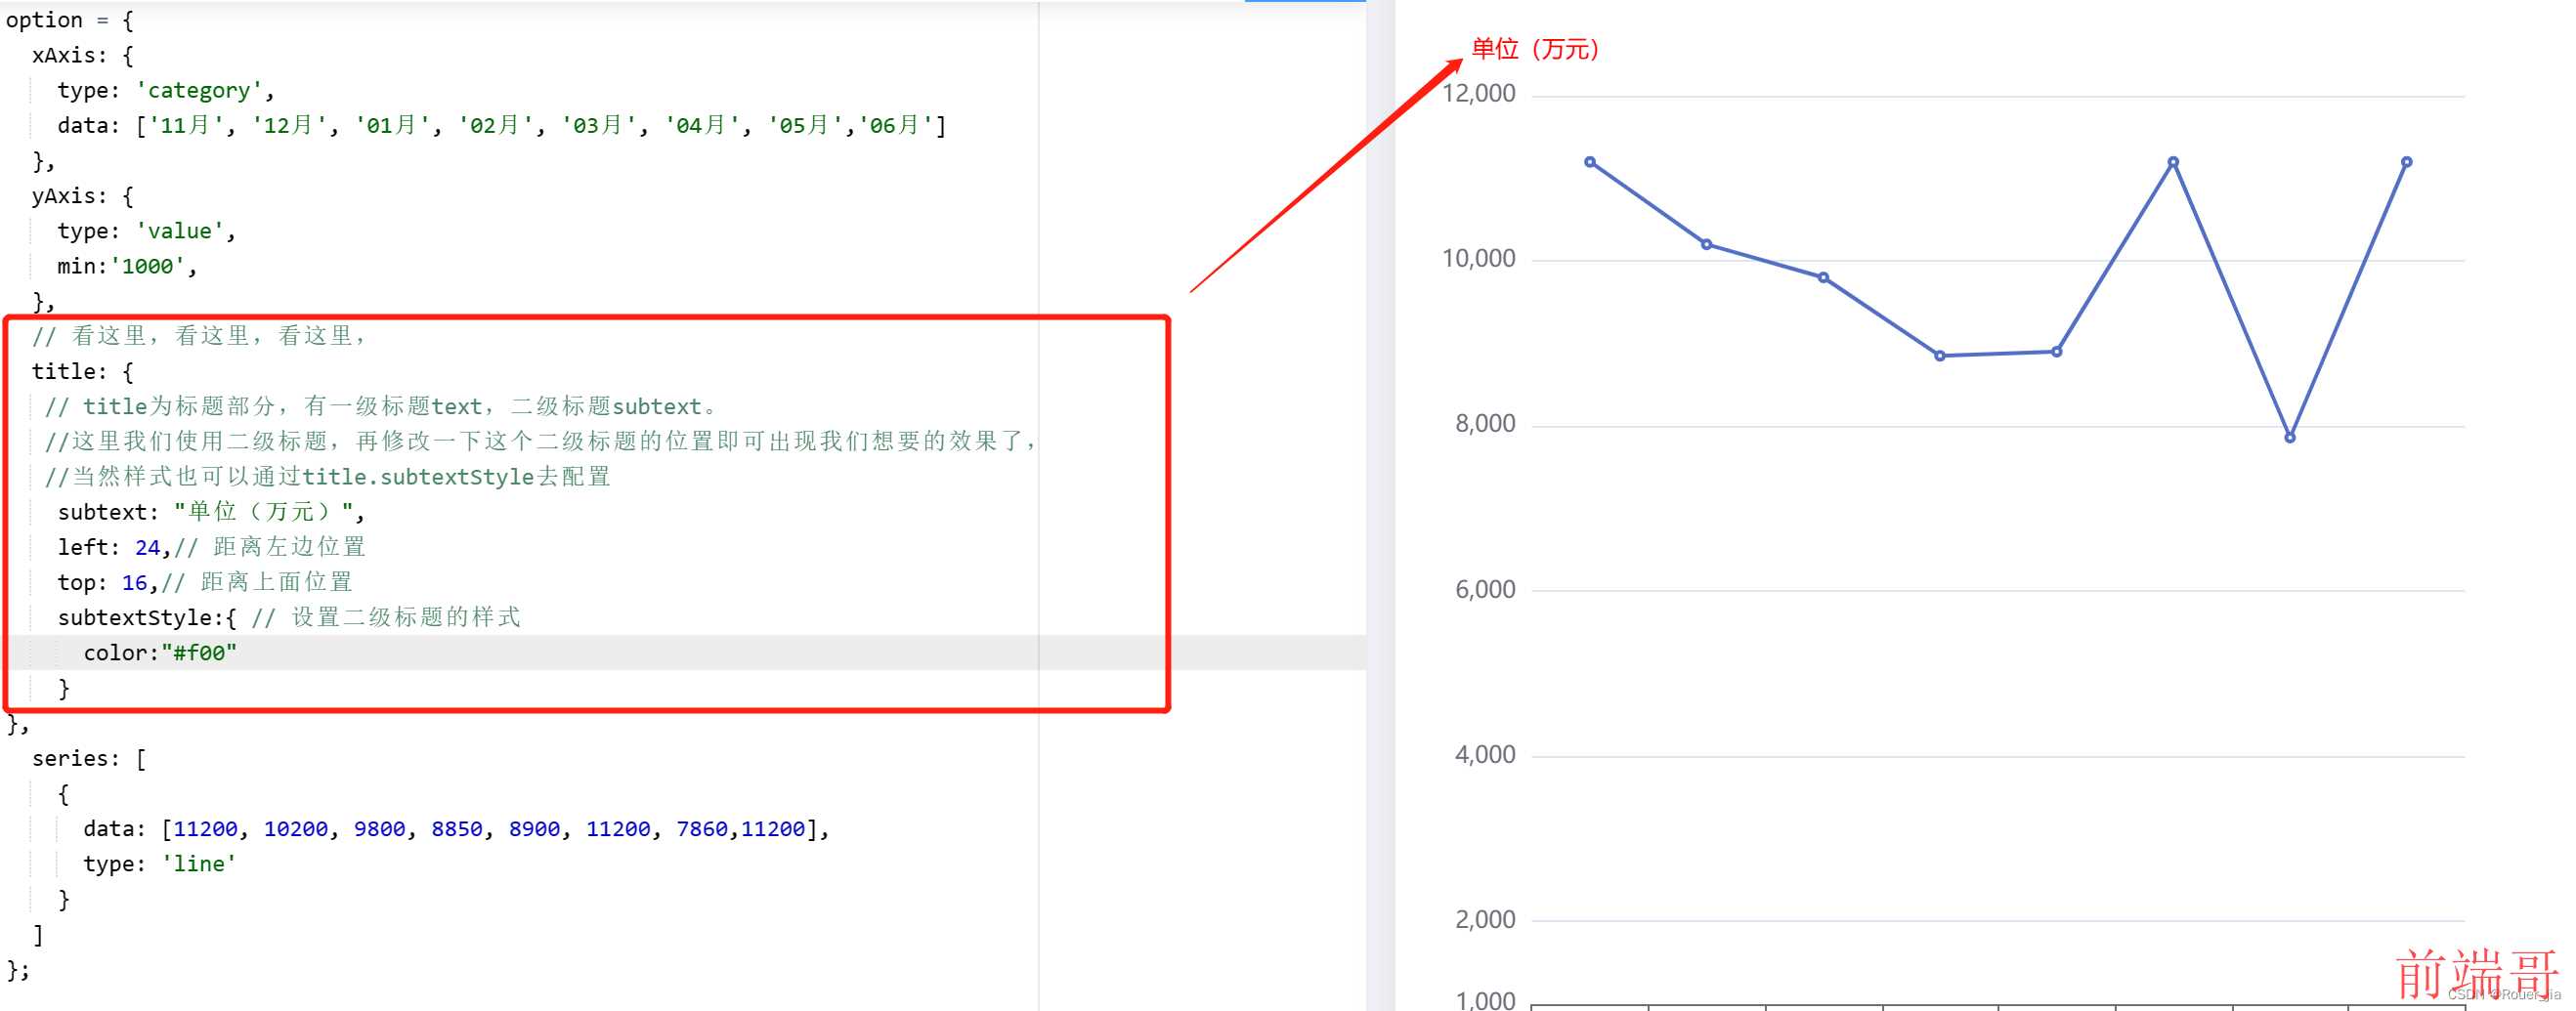Click the comment mentioning 一级标题text
The width and height of the screenshot is (2576, 1011).
(382, 407)
